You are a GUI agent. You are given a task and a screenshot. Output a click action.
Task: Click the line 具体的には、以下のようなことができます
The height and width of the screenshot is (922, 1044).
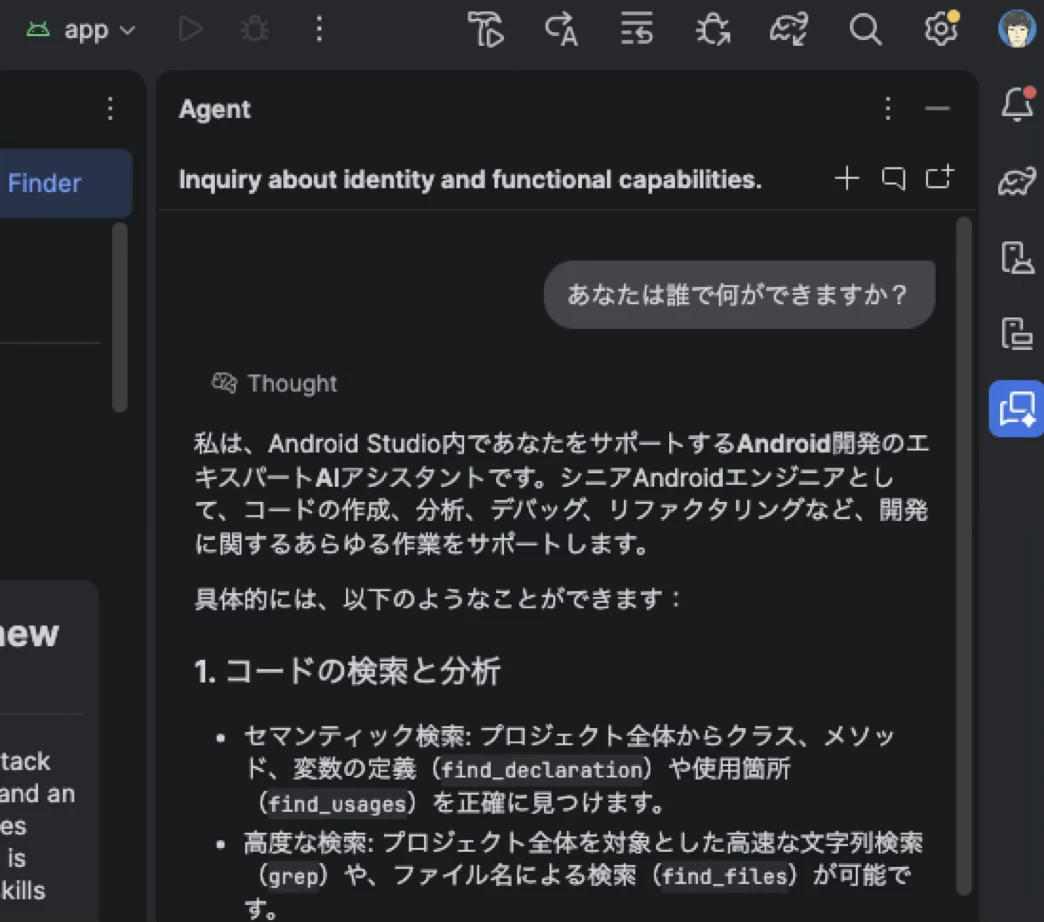click(x=437, y=599)
